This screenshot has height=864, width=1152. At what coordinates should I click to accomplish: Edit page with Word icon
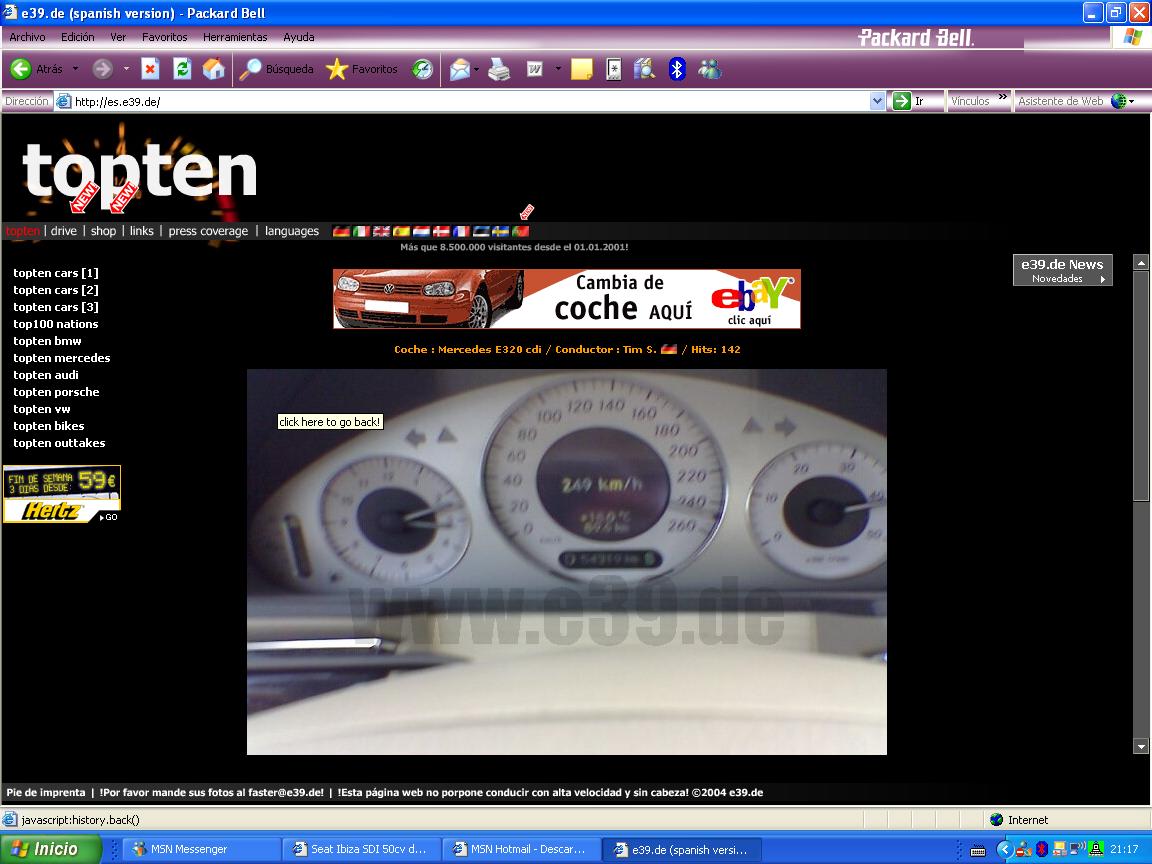click(x=535, y=69)
